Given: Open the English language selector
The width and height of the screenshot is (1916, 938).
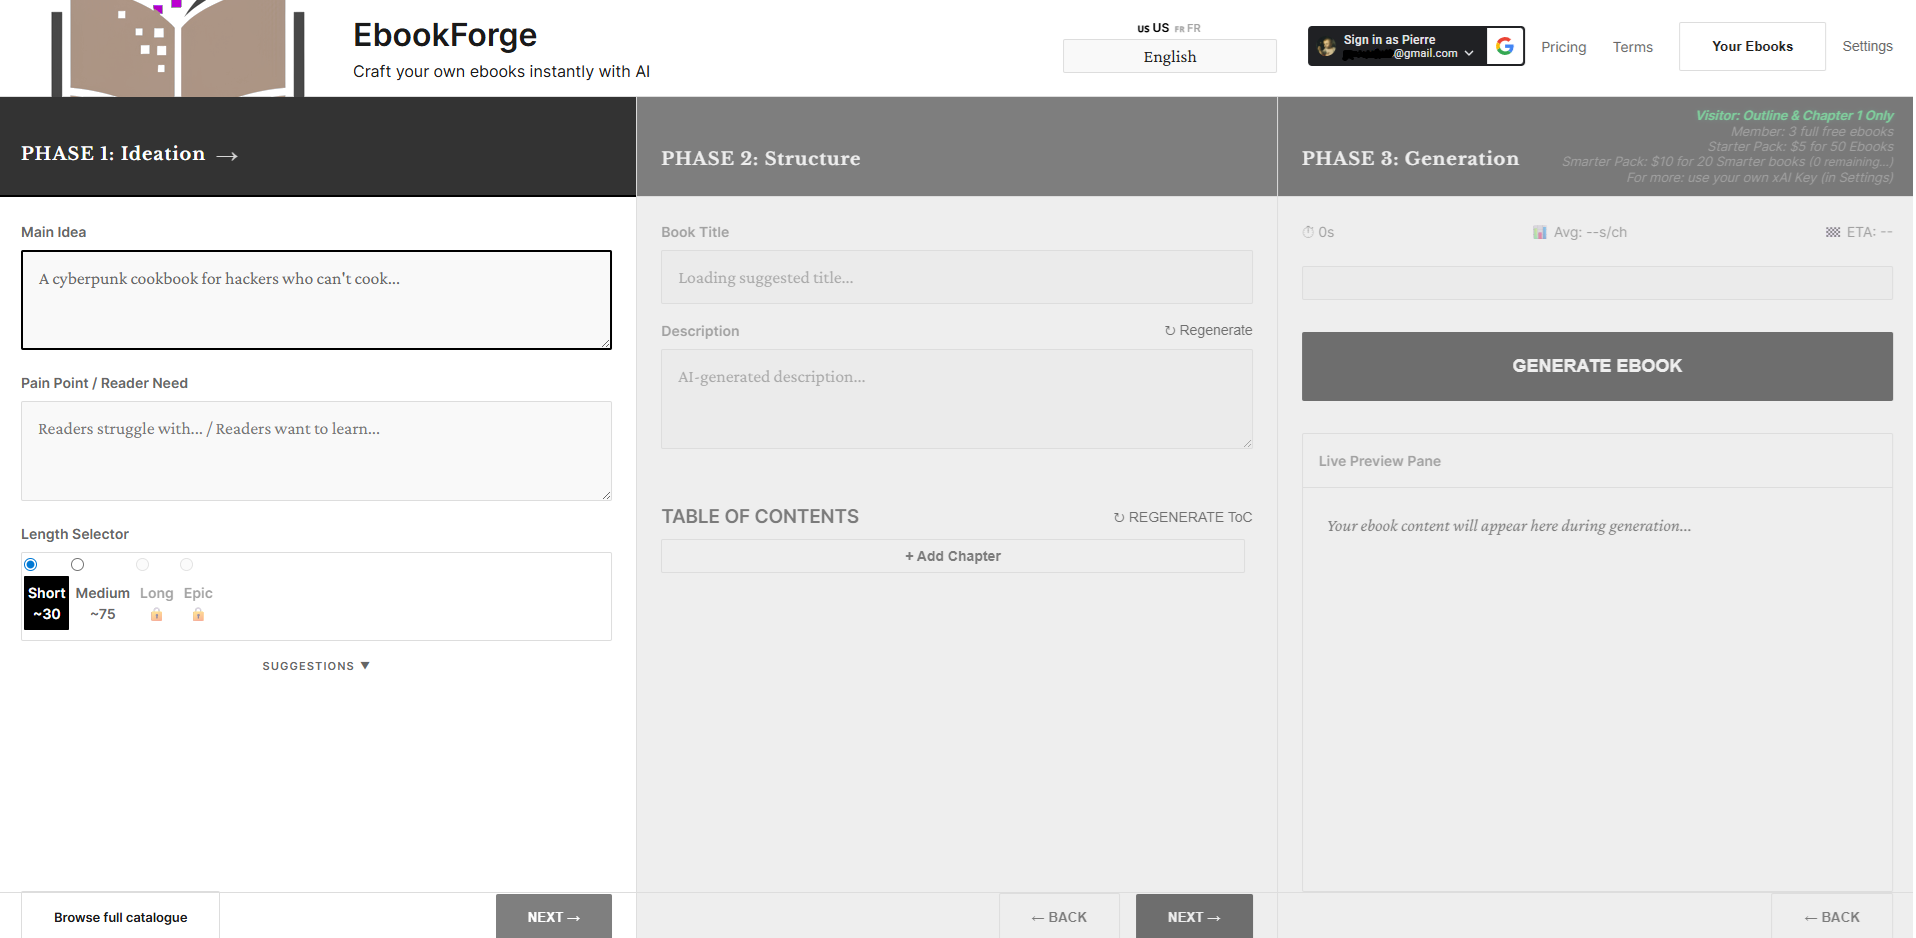Looking at the screenshot, I should (1168, 56).
